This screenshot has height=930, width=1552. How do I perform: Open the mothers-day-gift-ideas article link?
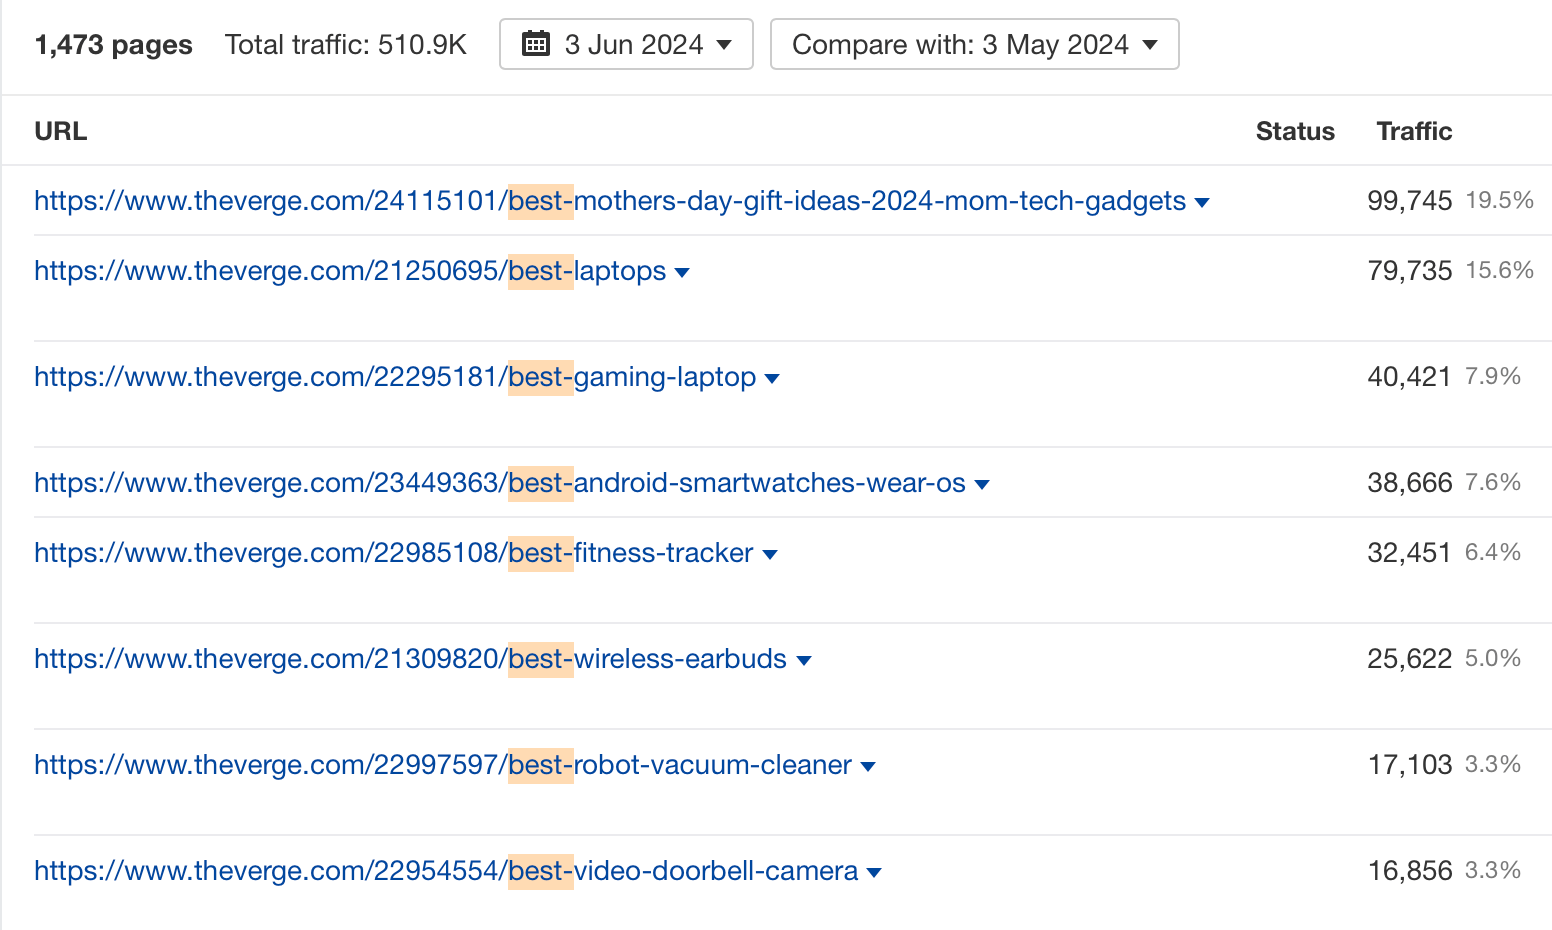click(x=610, y=201)
